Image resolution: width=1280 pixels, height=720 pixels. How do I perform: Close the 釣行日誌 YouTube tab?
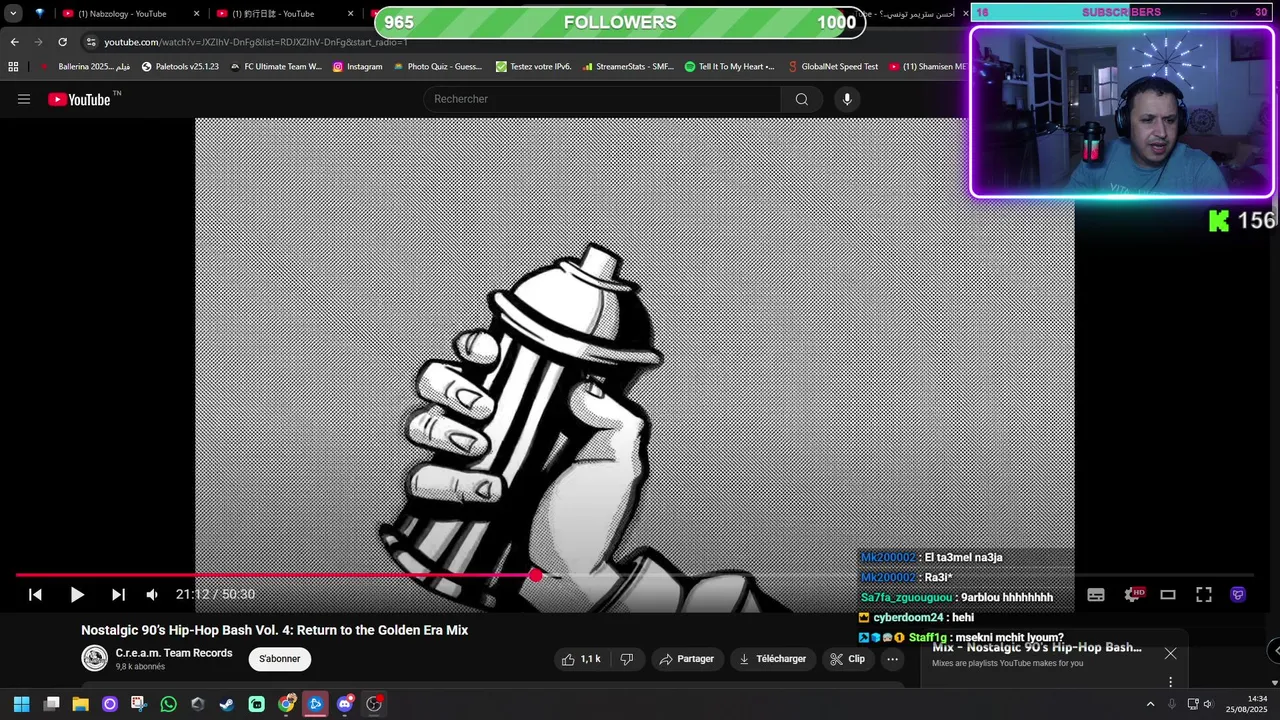pyautogui.click(x=350, y=14)
